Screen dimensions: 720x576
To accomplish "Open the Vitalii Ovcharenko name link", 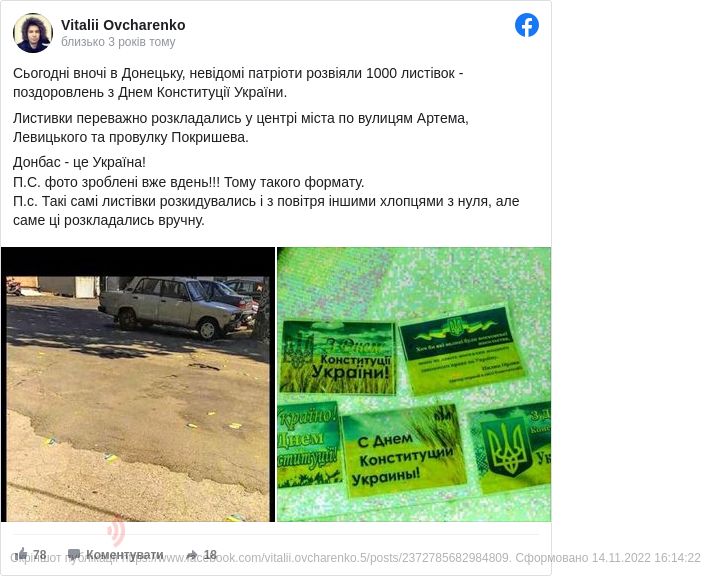I will (123, 25).
